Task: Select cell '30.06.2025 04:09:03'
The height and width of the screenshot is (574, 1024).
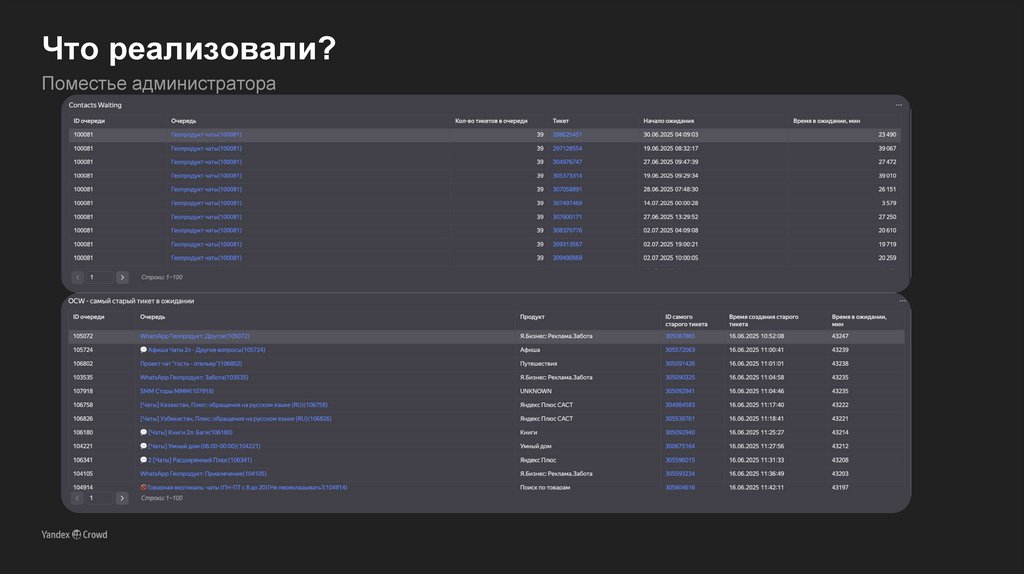Action: tap(670, 135)
